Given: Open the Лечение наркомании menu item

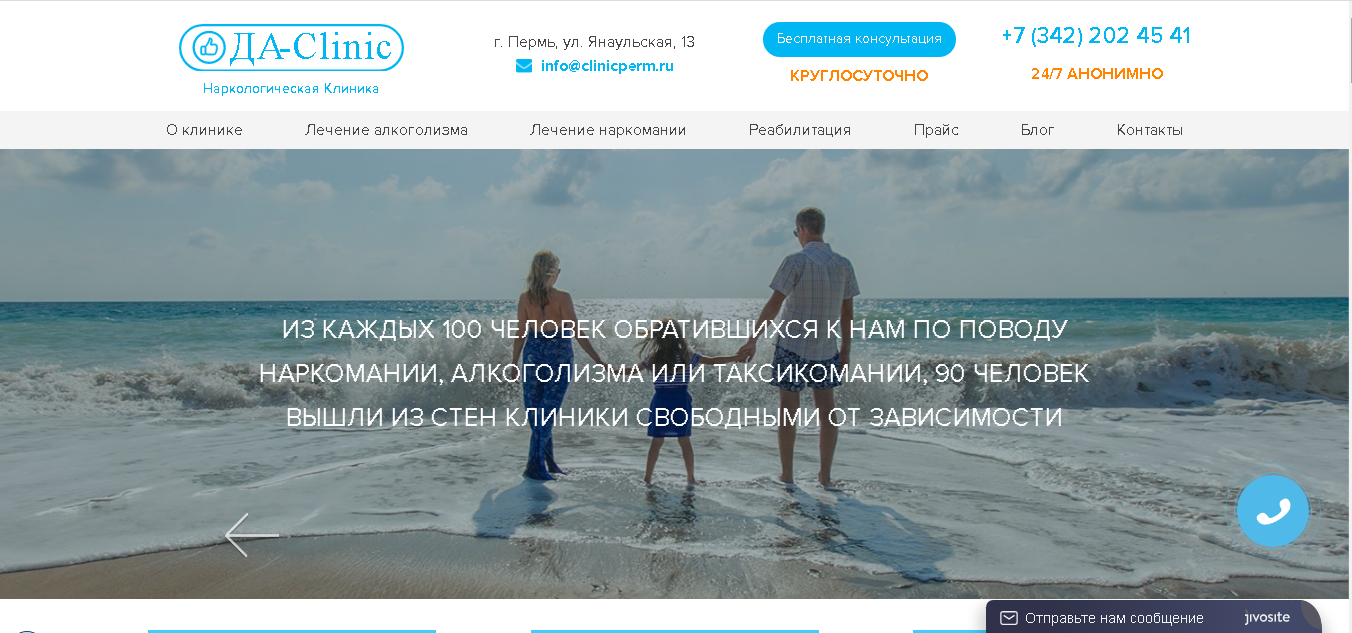Looking at the screenshot, I should 608,130.
